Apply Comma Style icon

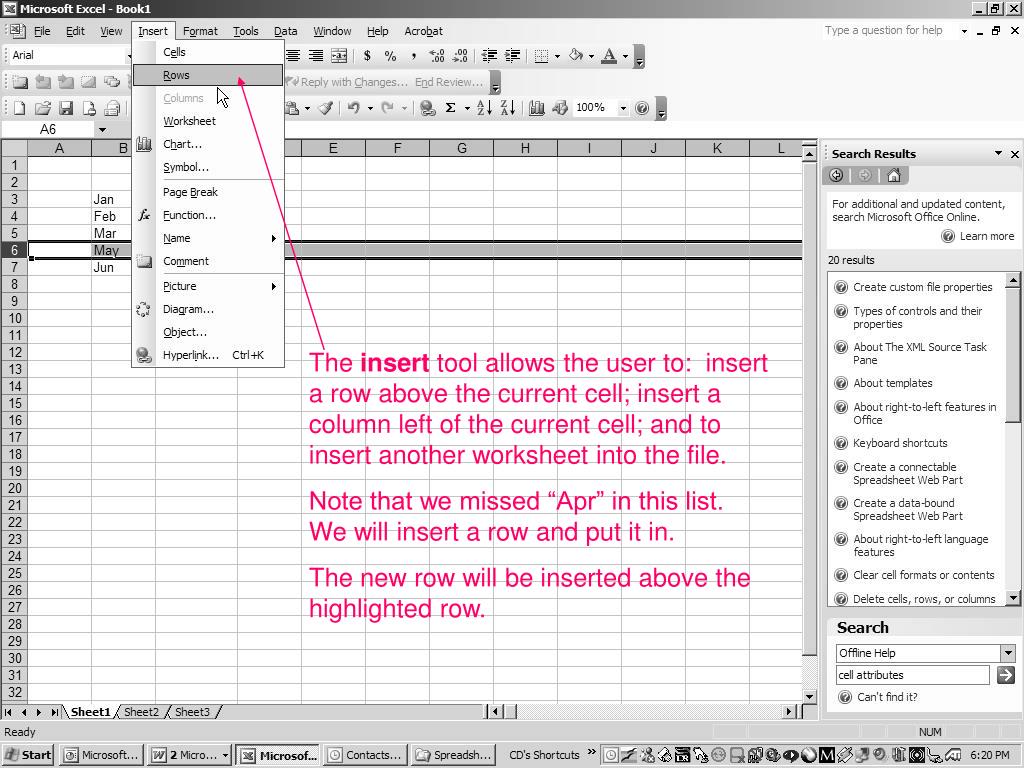click(x=413, y=56)
